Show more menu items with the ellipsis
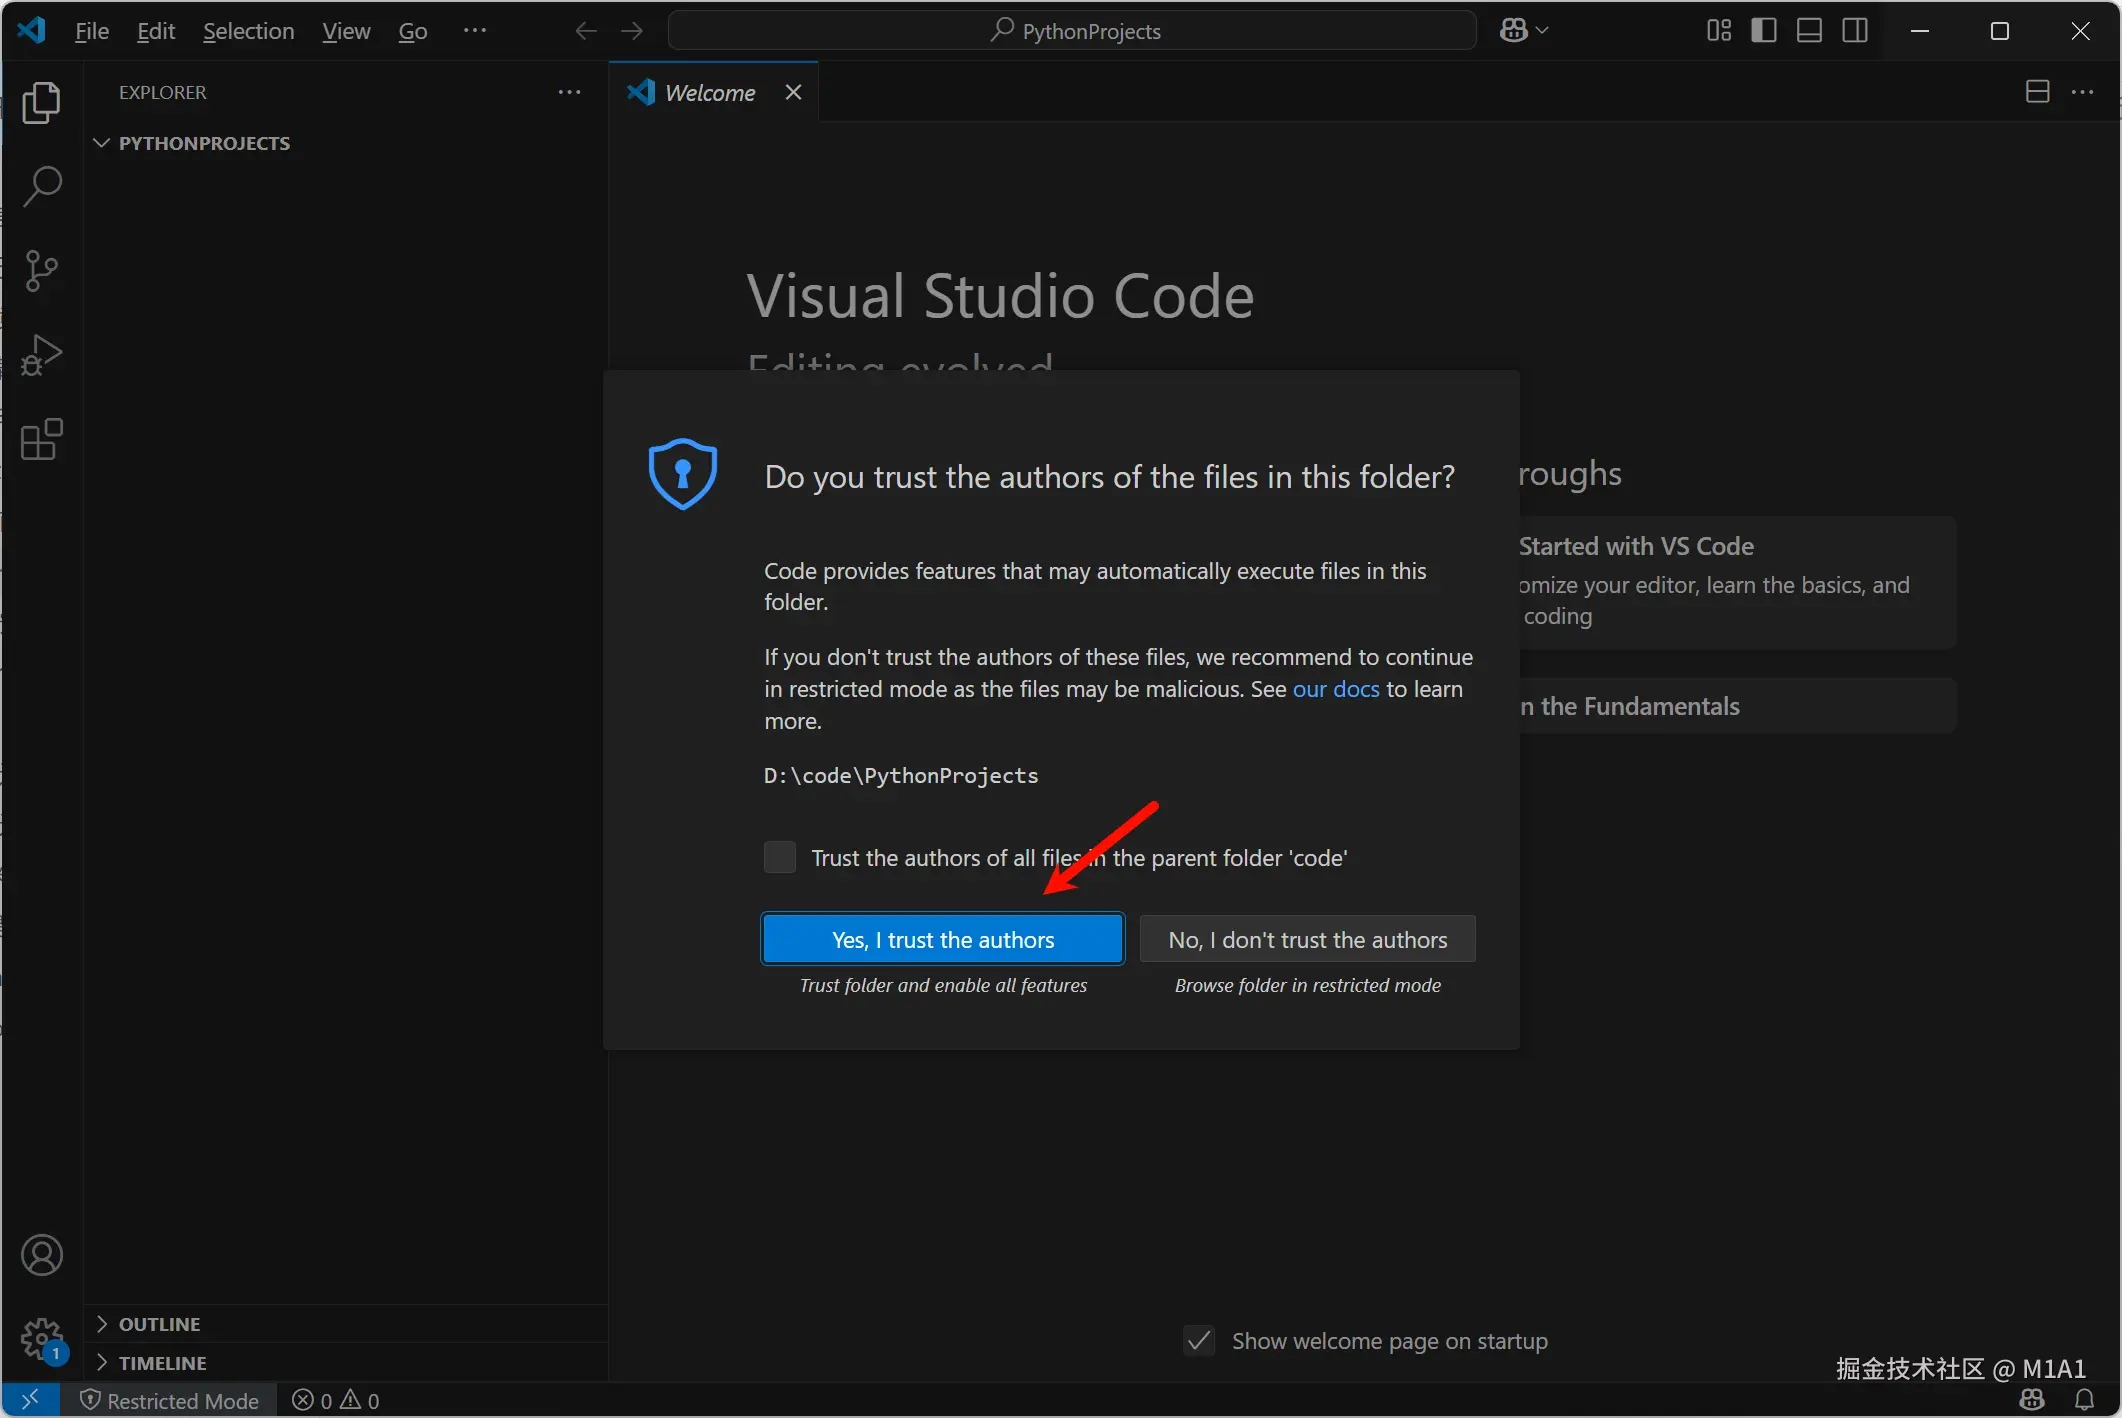 click(475, 31)
